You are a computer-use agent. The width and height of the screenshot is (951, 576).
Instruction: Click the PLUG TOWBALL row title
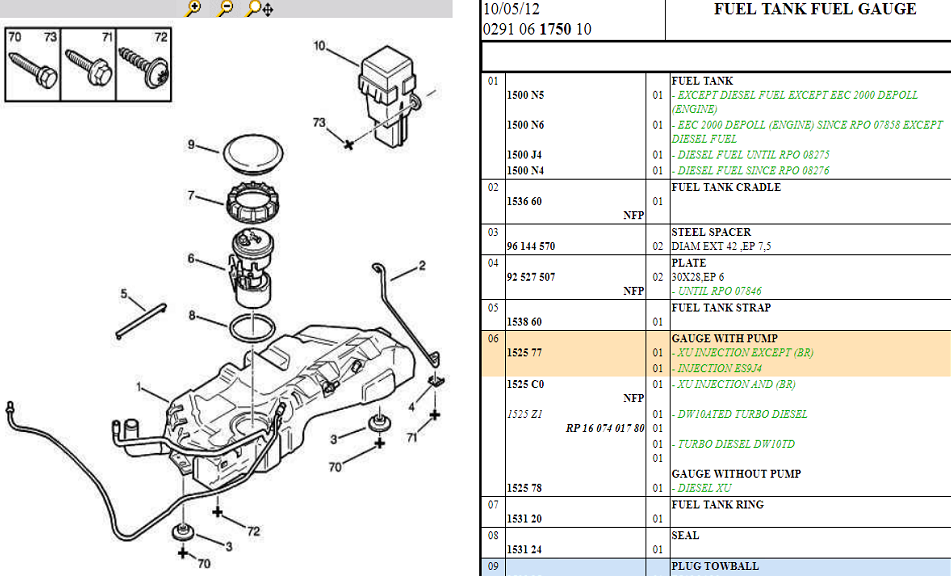(x=715, y=566)
